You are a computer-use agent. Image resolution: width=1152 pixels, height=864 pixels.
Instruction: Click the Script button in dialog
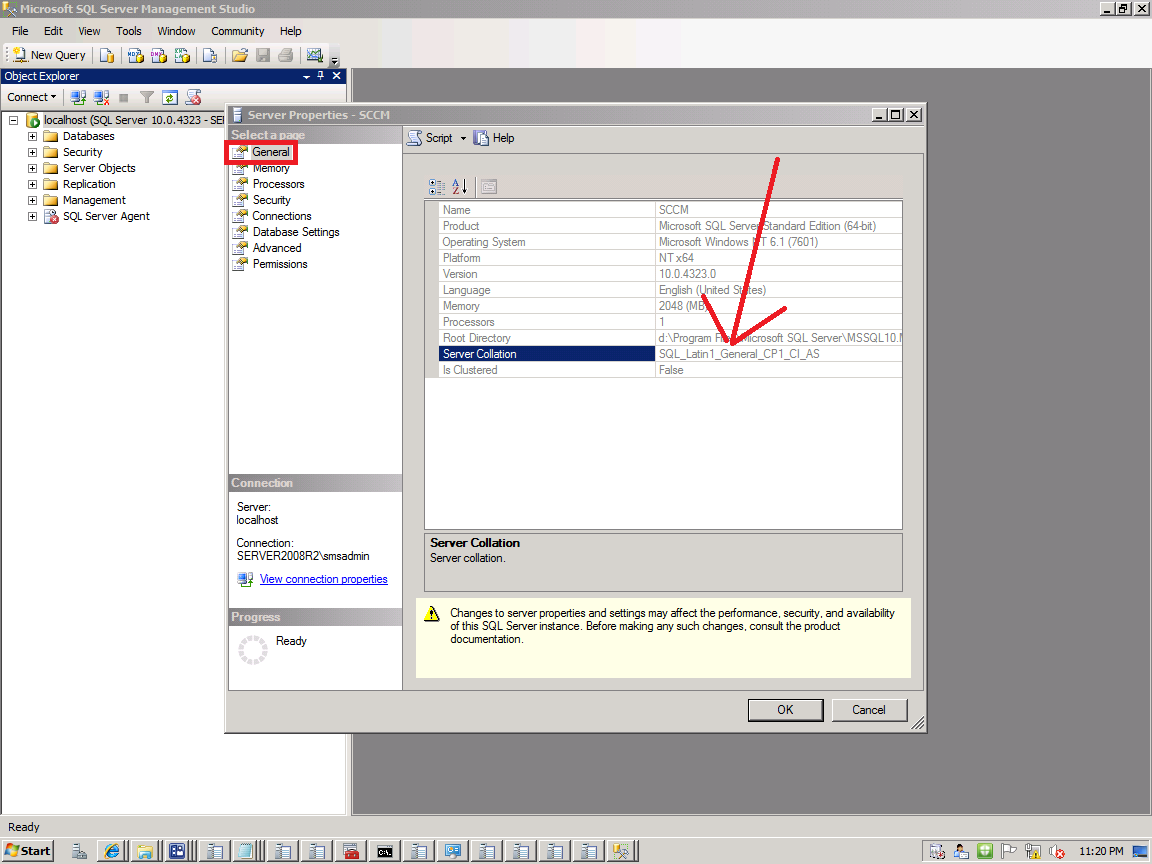[431, 138]
